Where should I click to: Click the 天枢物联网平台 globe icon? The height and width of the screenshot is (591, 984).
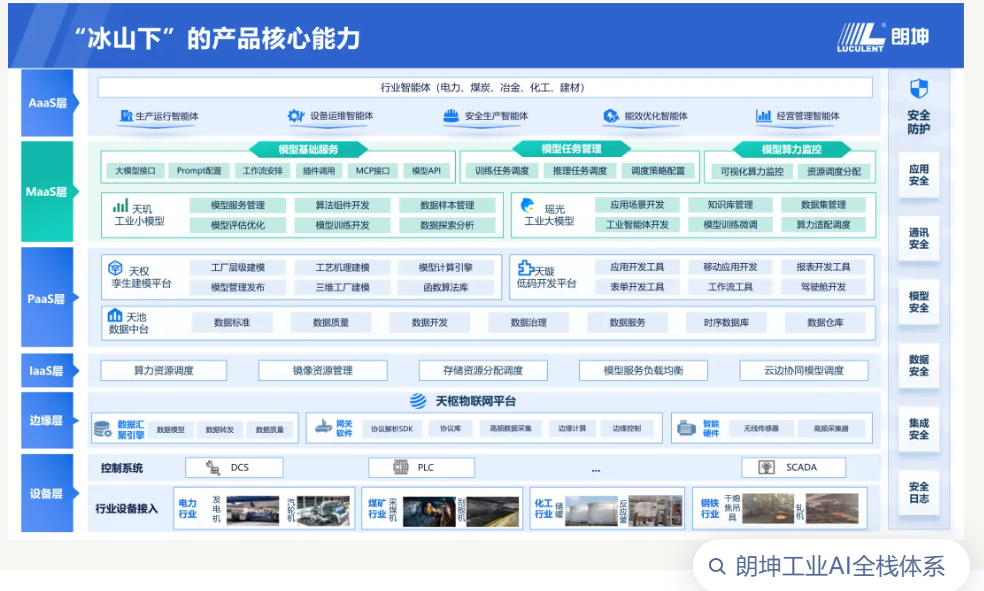tap(418, 401)
